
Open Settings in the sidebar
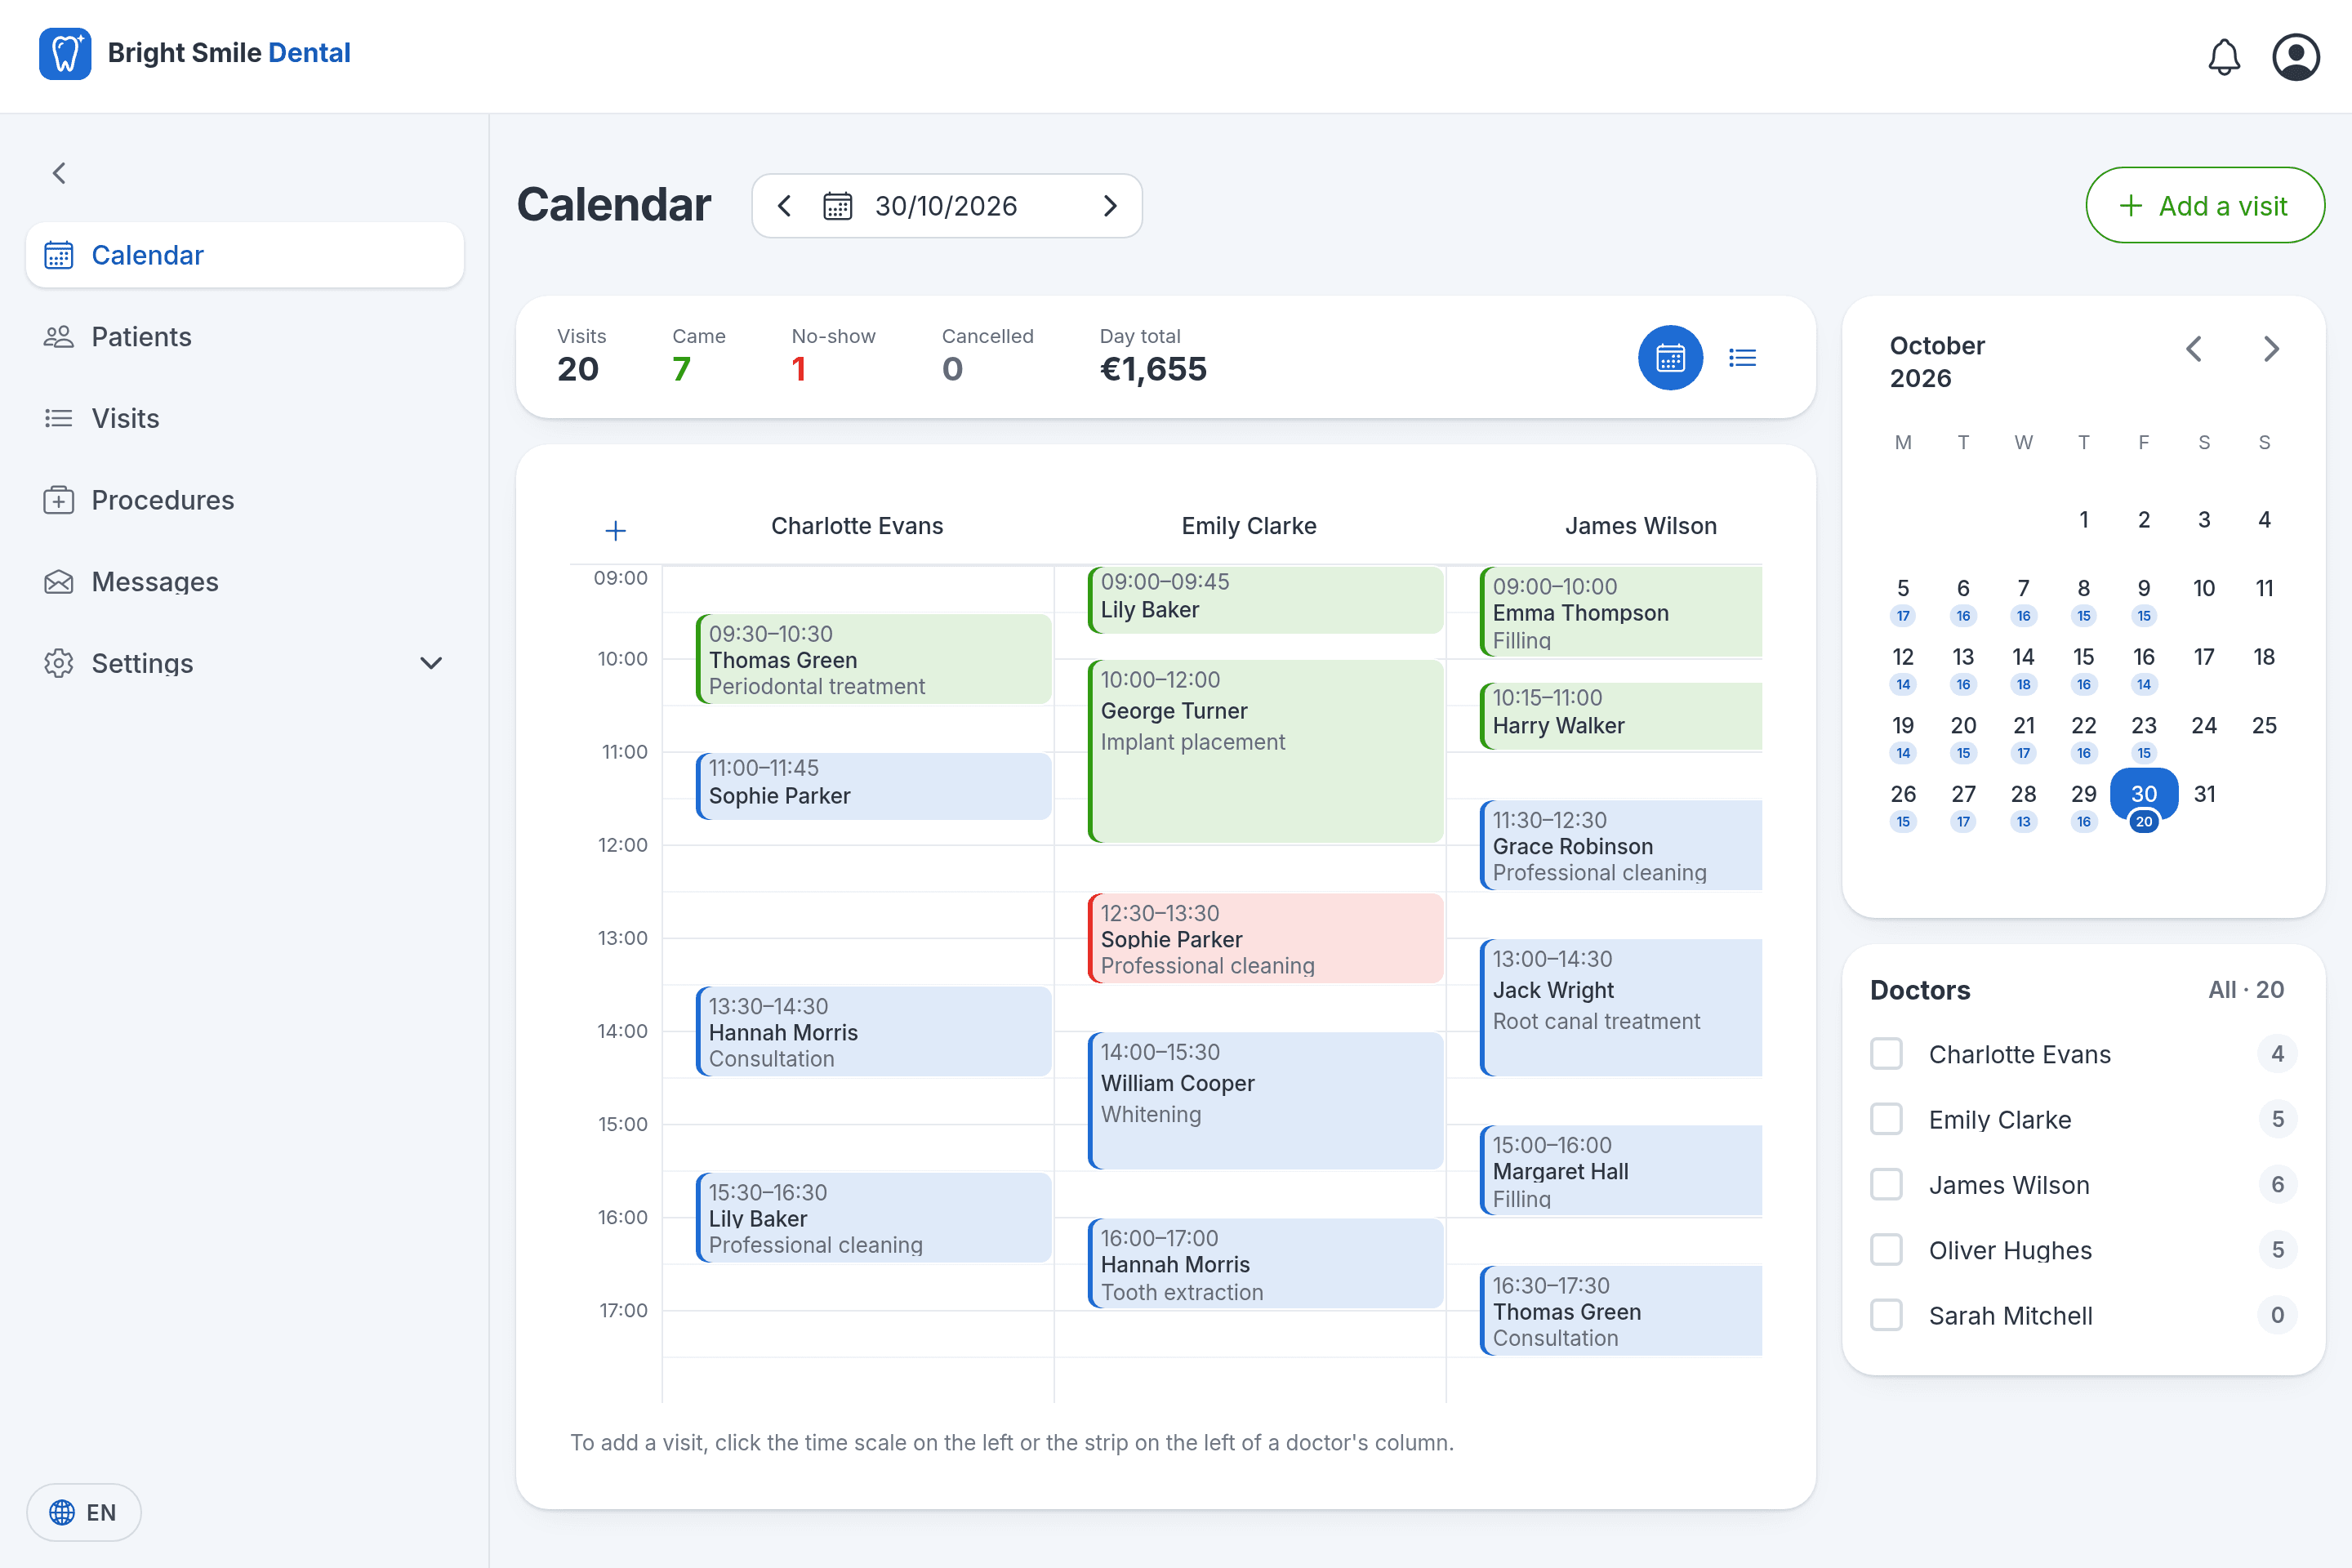[245, 663]
